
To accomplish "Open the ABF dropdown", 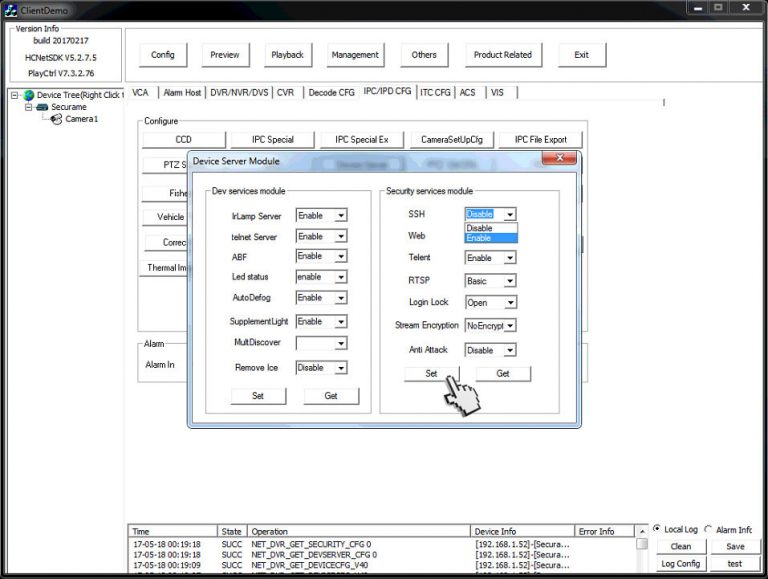I will click(x=341, y=256).
